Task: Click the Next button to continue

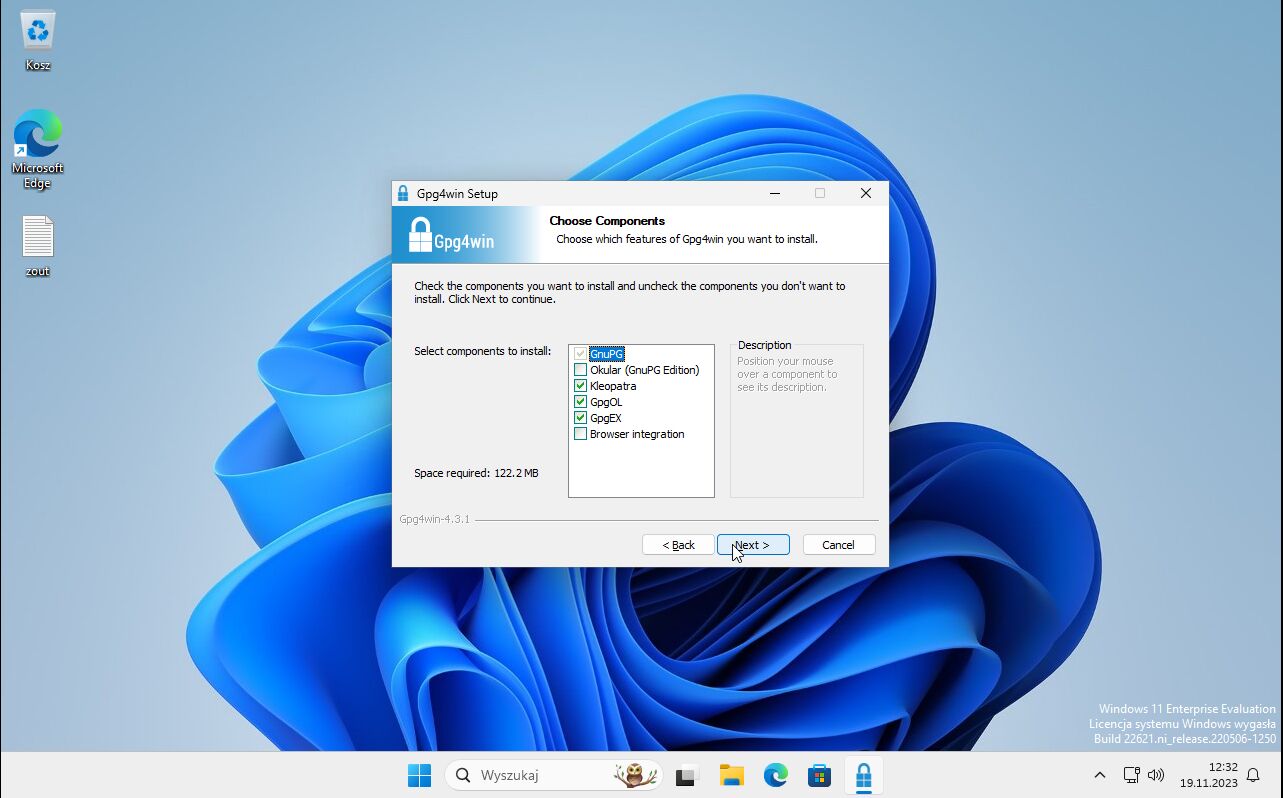Action: [753, 545]
